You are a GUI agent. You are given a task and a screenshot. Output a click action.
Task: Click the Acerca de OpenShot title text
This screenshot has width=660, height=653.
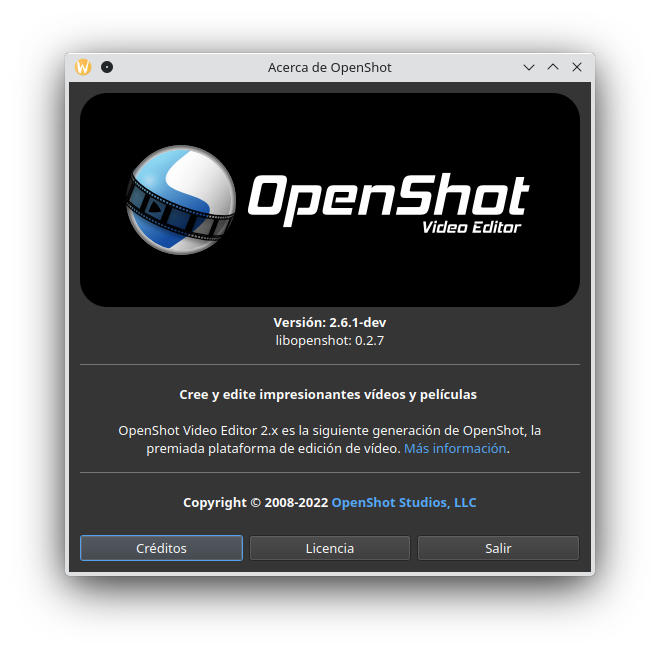(330, 67)
